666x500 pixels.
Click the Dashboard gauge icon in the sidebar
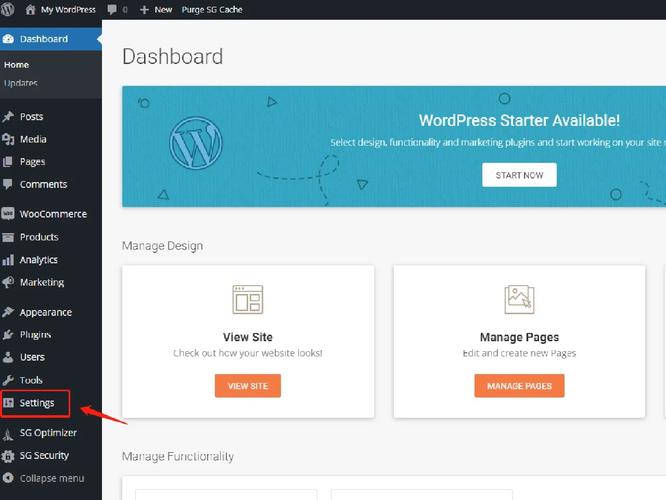click(8, 39)
